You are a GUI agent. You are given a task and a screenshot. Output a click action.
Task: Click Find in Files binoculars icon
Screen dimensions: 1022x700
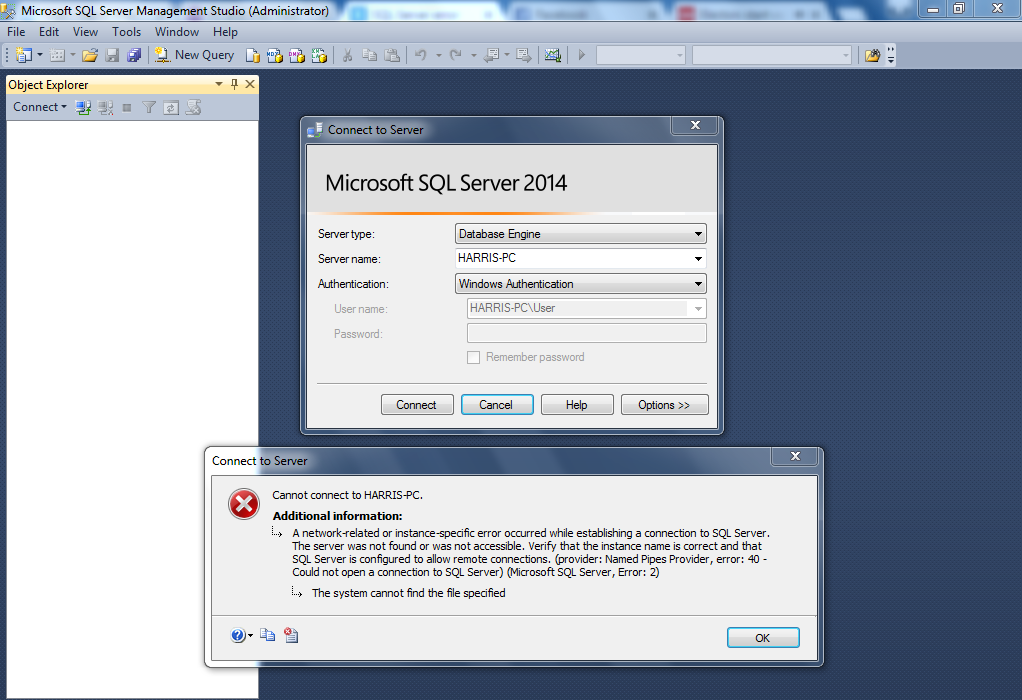872,55
